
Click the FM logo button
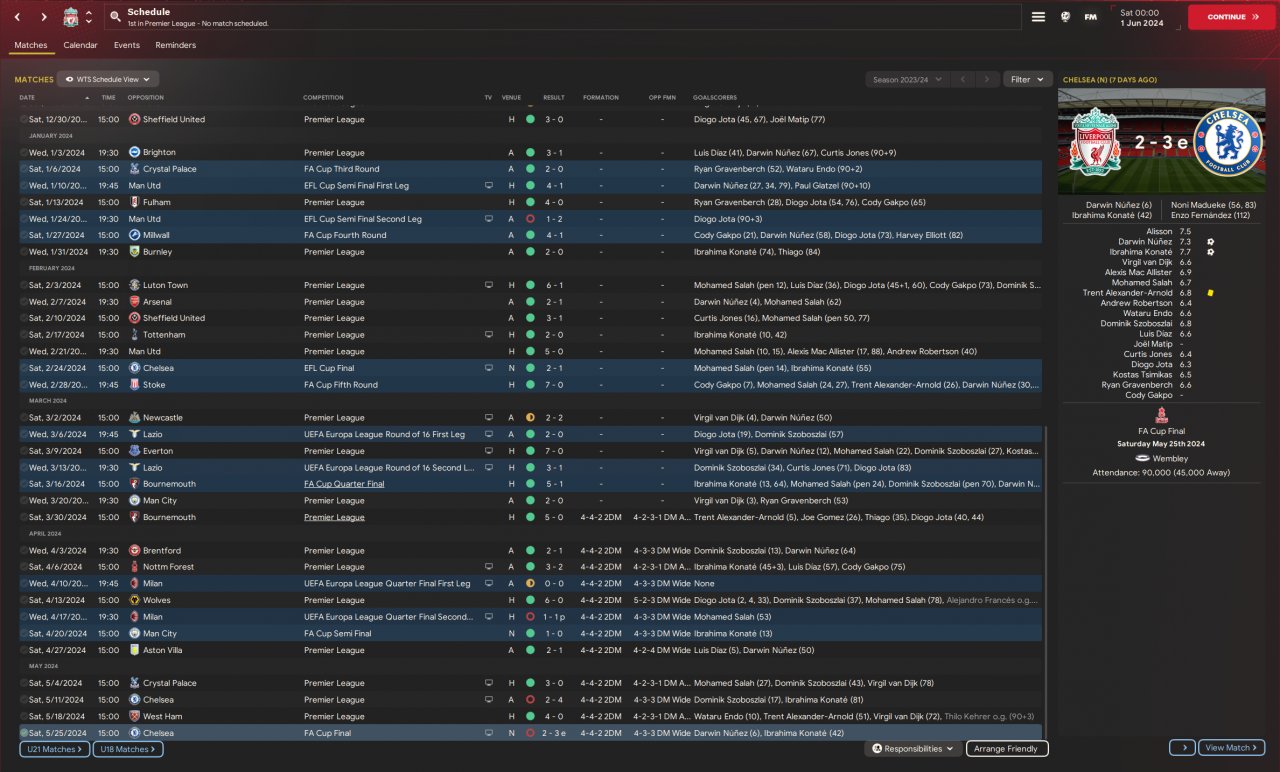pos(1090,17)
